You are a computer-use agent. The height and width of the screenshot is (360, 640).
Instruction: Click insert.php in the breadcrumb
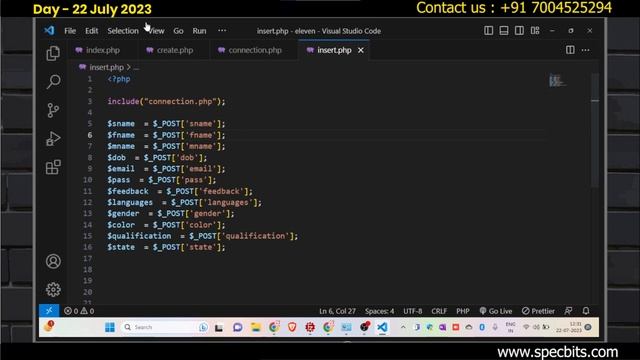click(x=106, y=67)
